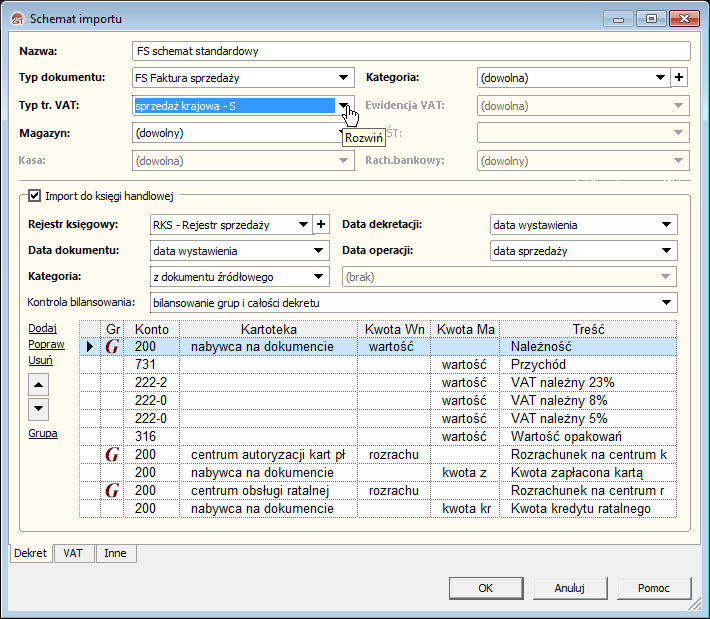Click plus button next to Kategoria dropdown
Screen dimensions: 710x619
coord(680,77)
